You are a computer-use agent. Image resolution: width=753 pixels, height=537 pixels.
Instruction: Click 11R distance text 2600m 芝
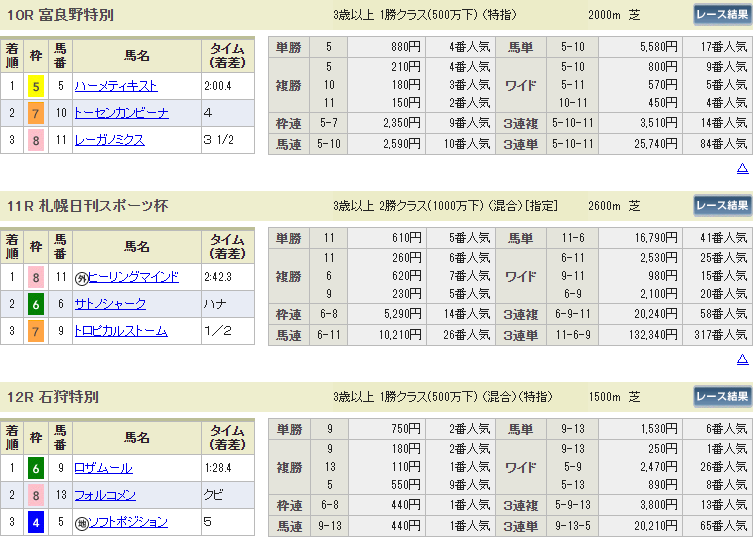614,206
